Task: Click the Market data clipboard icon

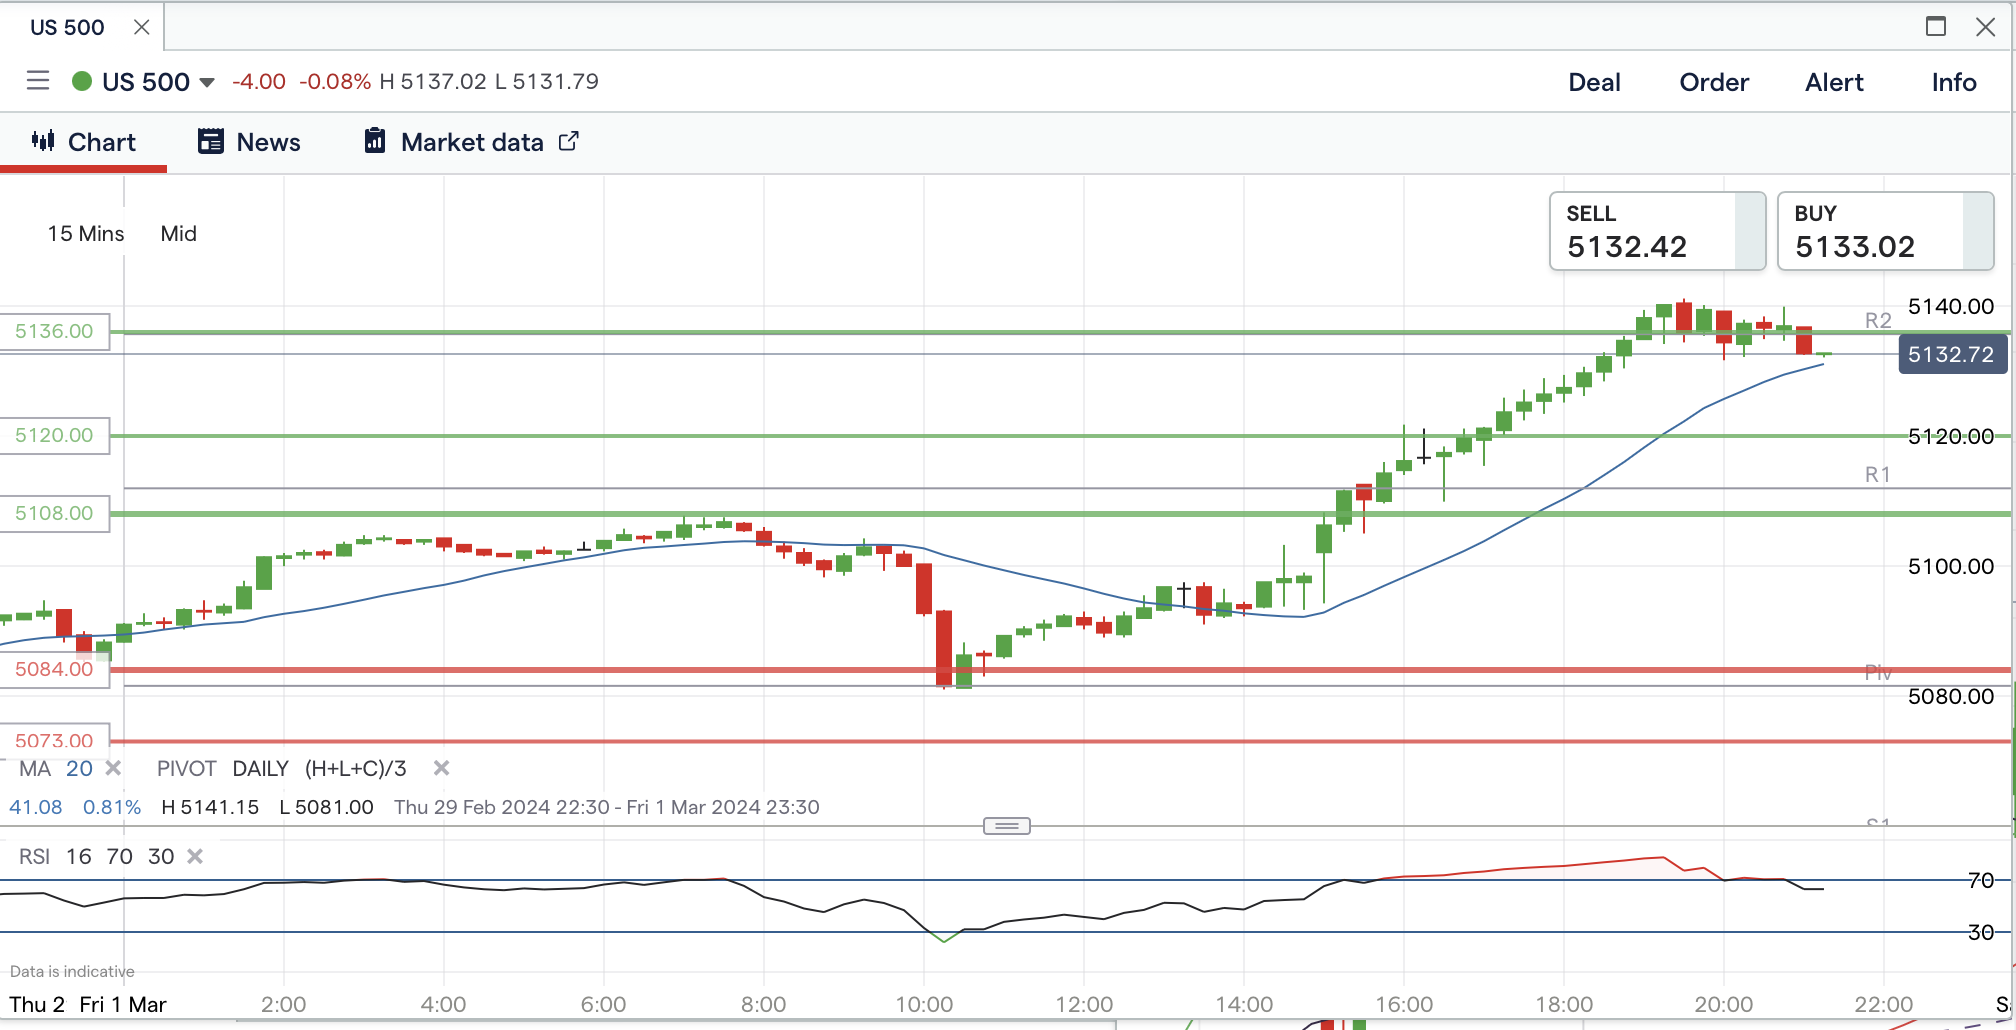Action: coord(375,141)
